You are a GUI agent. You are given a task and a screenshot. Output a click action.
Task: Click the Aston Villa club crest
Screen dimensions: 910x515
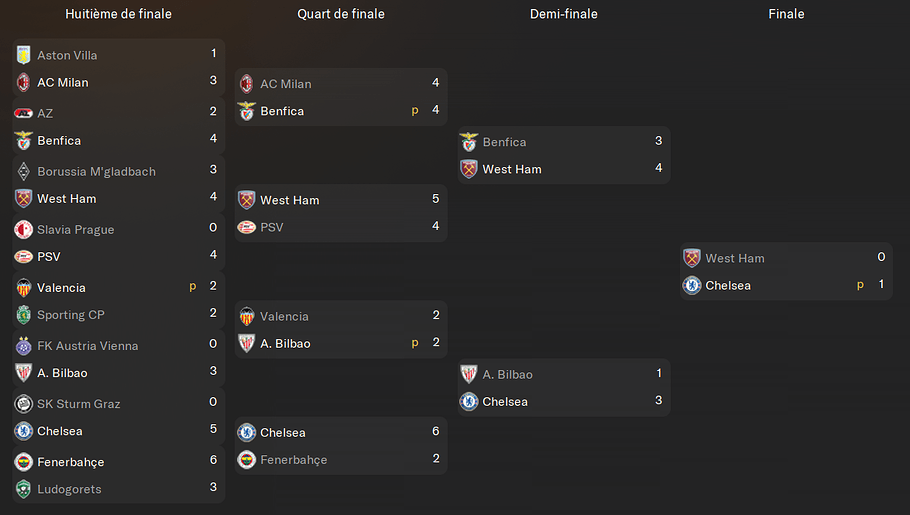tap(24, 55)
